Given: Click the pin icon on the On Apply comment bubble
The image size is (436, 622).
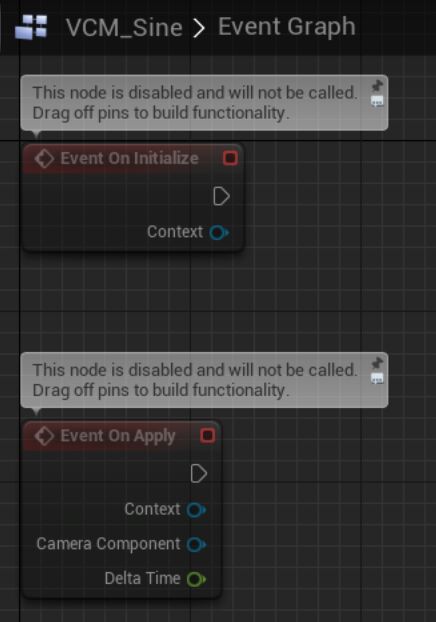Looking at the screenshot, I should pyautogui.click(x=377, y=363).
